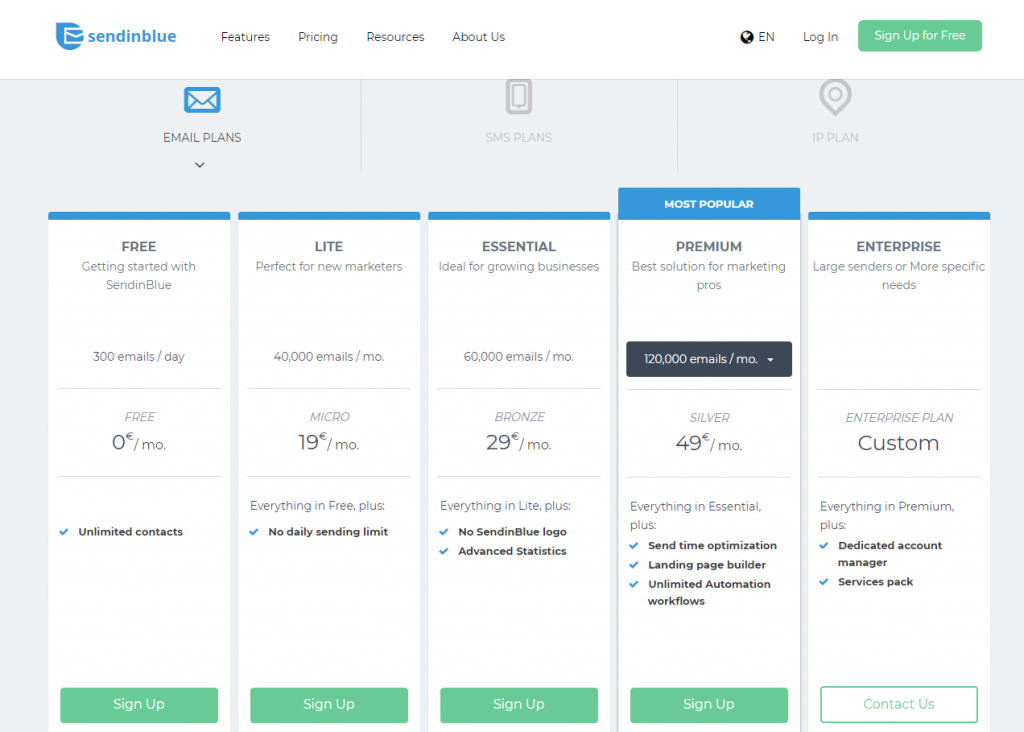This screenshot has height=732, width=1024.
Task: Click the Log In link
Action: point(820,37)
